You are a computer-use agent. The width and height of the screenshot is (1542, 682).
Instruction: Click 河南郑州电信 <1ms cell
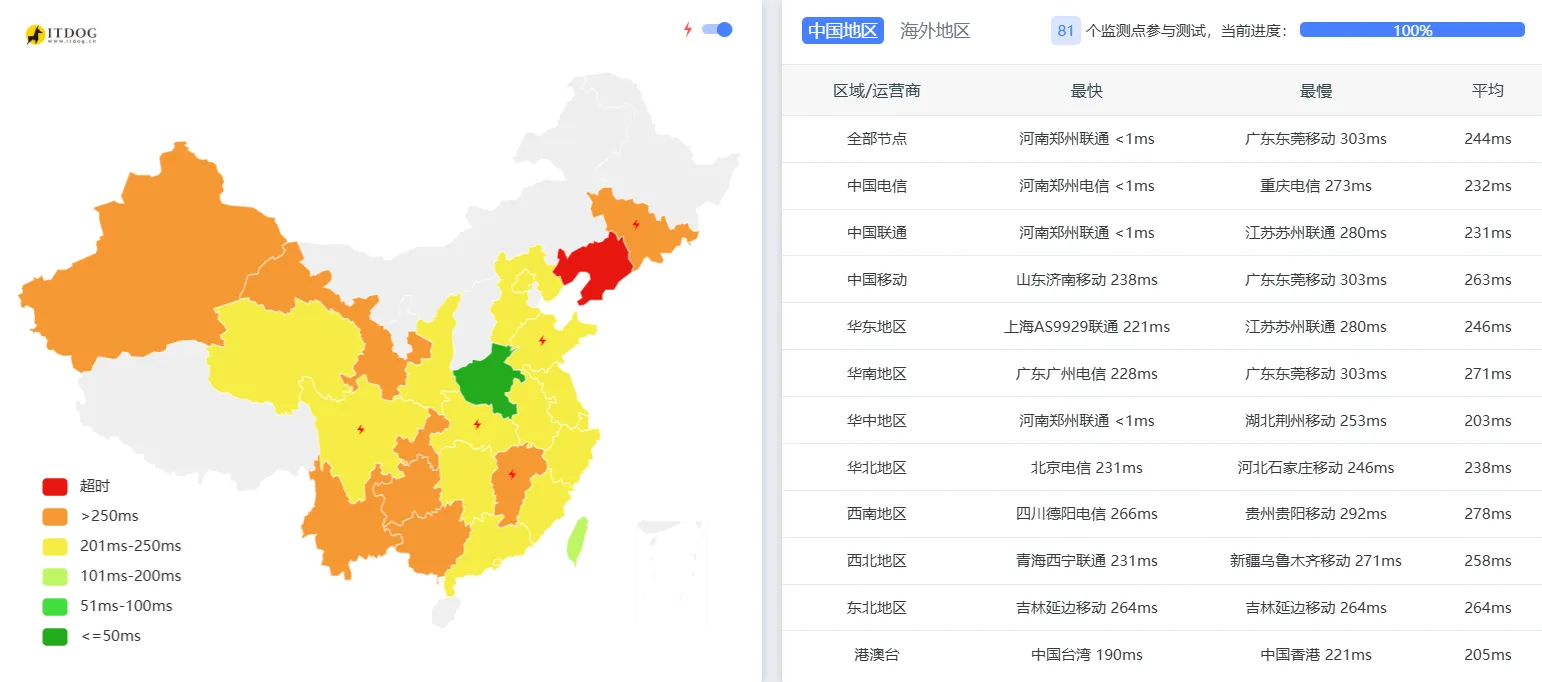click(1087, 186)
